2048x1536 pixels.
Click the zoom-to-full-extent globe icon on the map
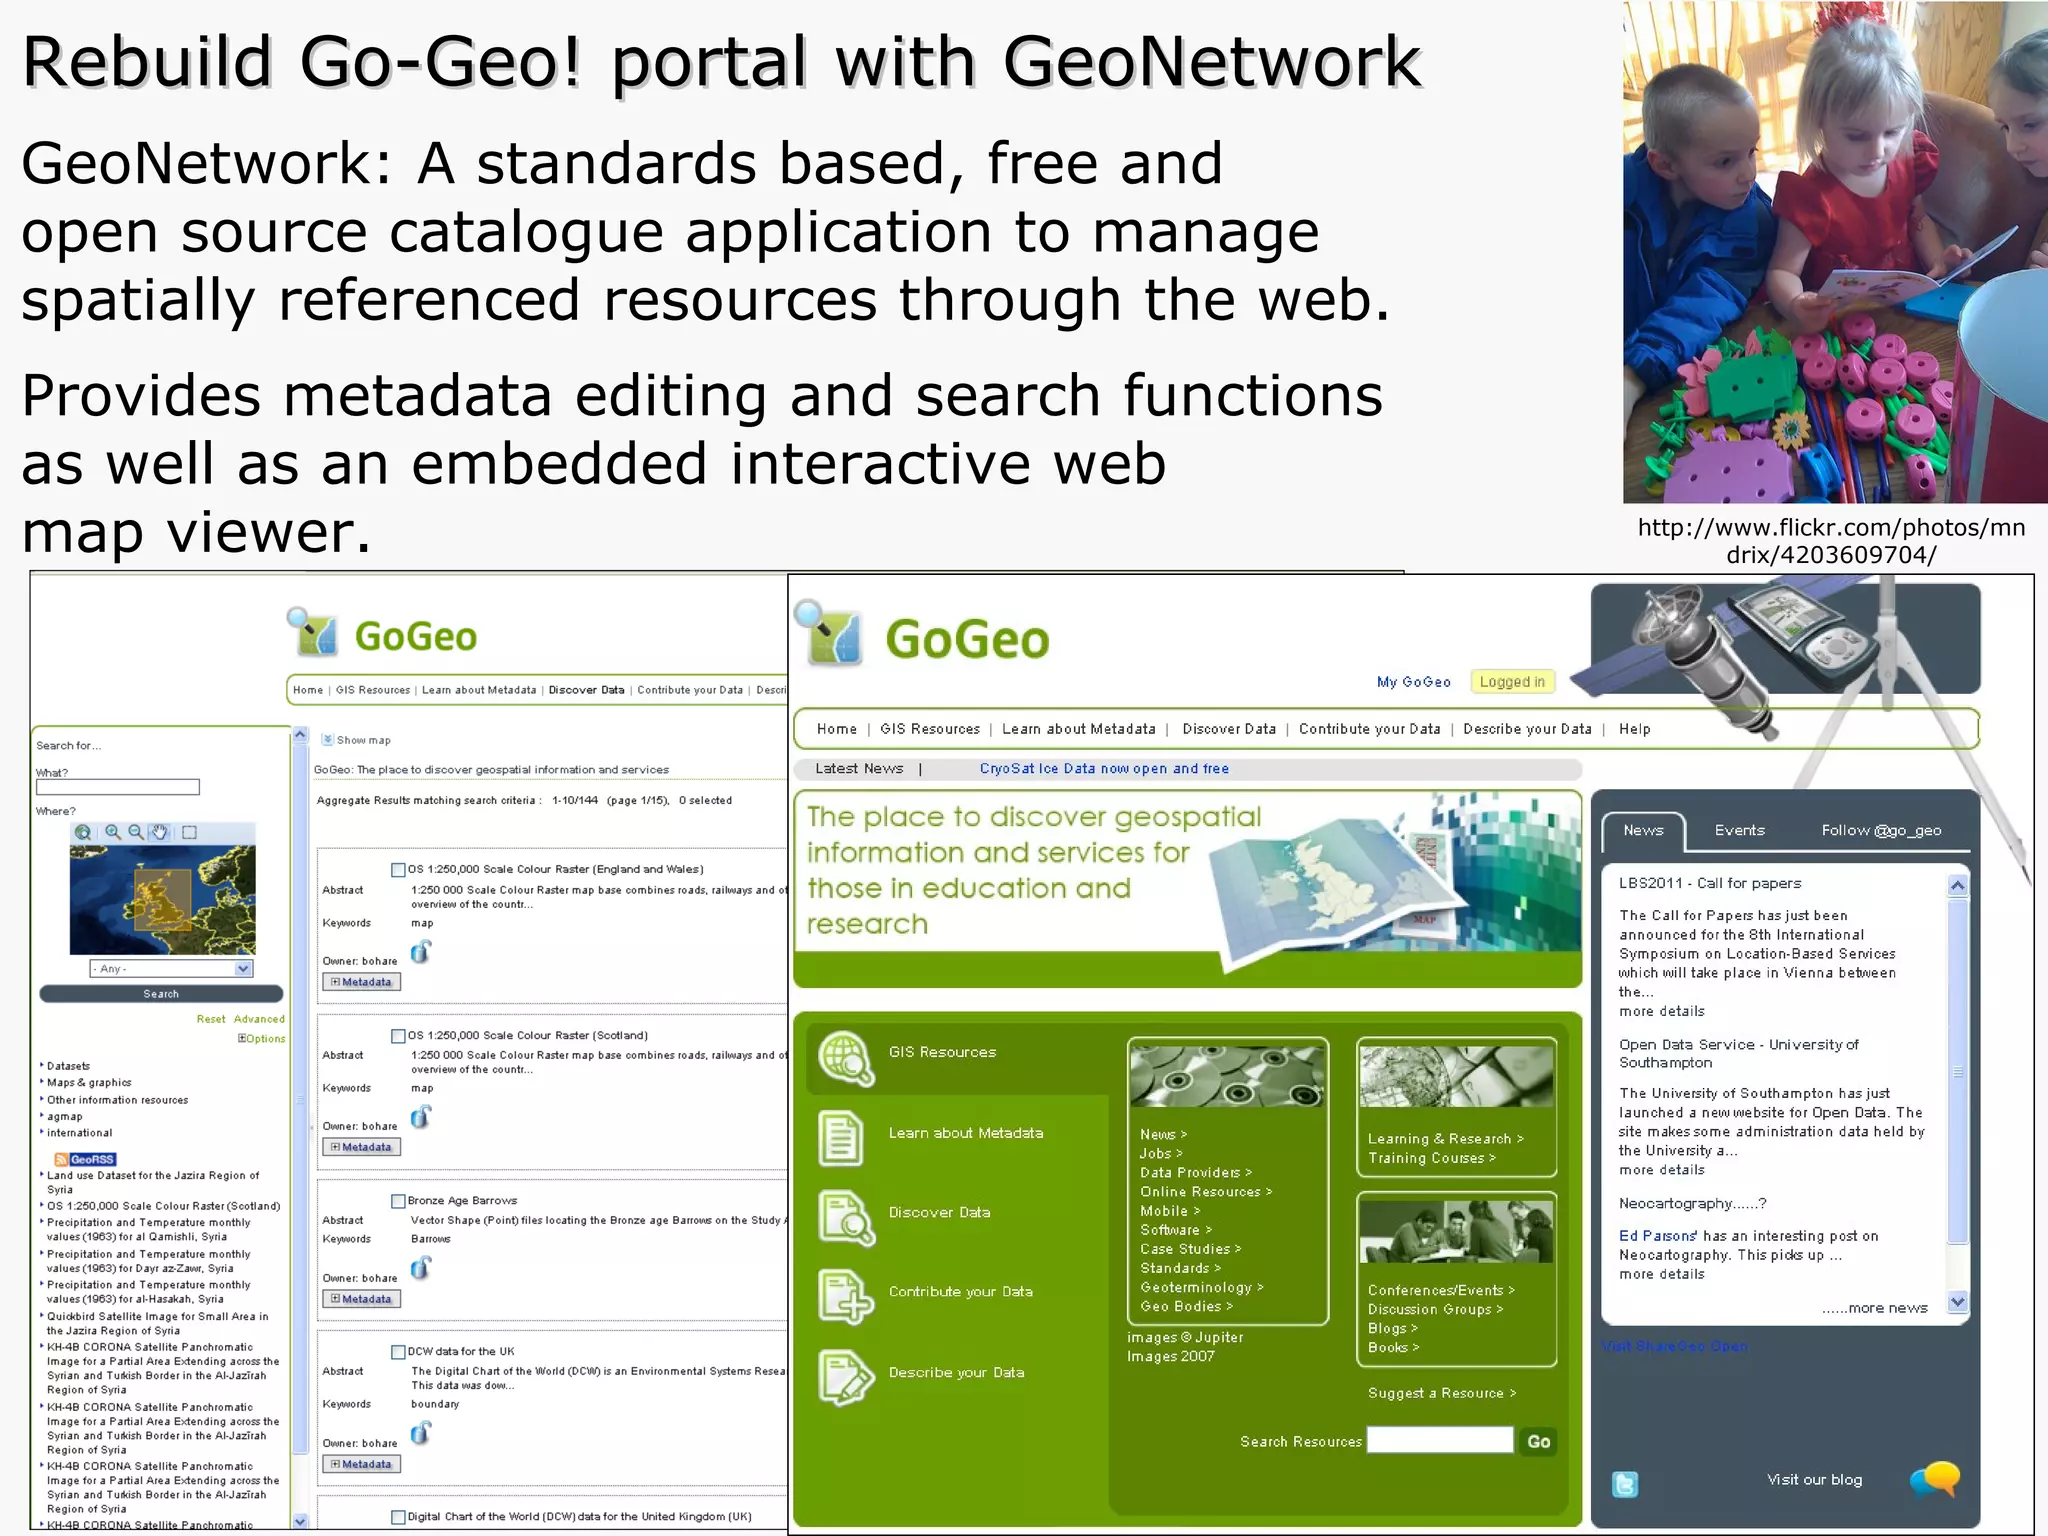pos(83,832)
